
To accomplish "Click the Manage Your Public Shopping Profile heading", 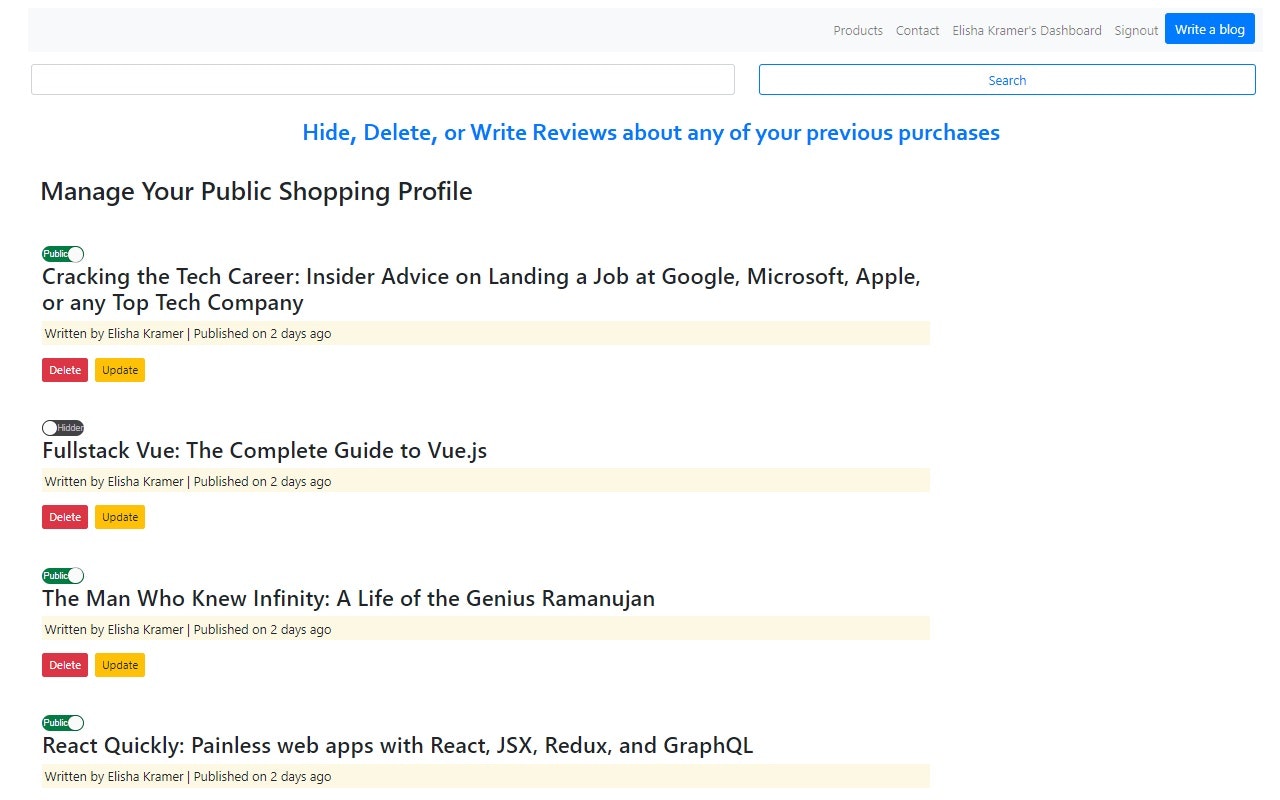I will tap(256, 191).
